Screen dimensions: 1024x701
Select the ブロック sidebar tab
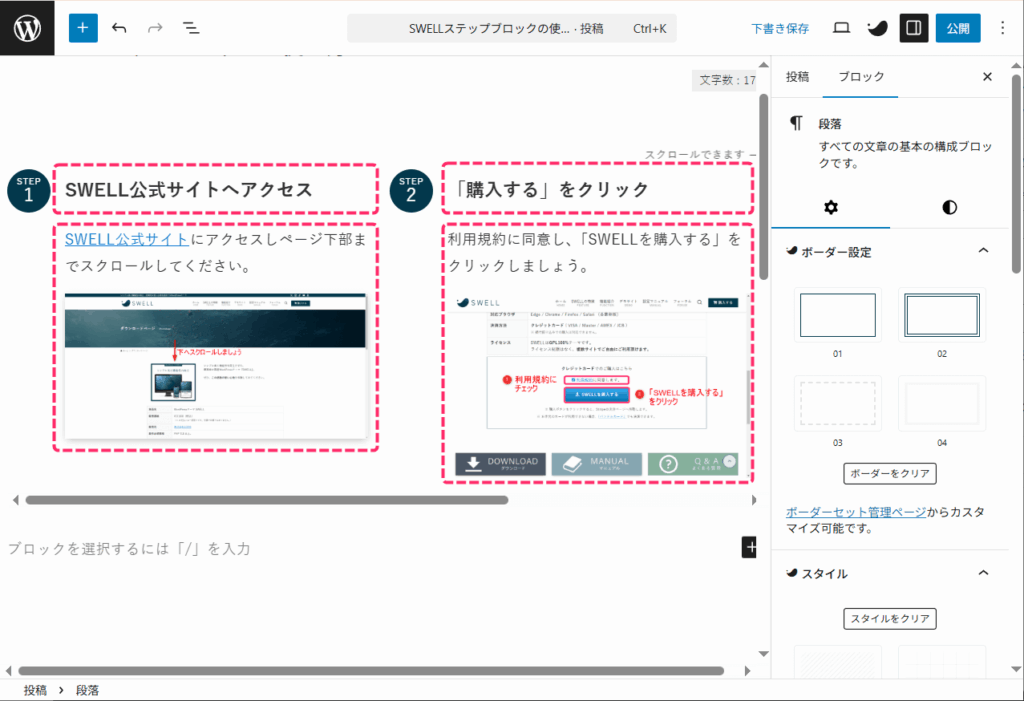861,77
